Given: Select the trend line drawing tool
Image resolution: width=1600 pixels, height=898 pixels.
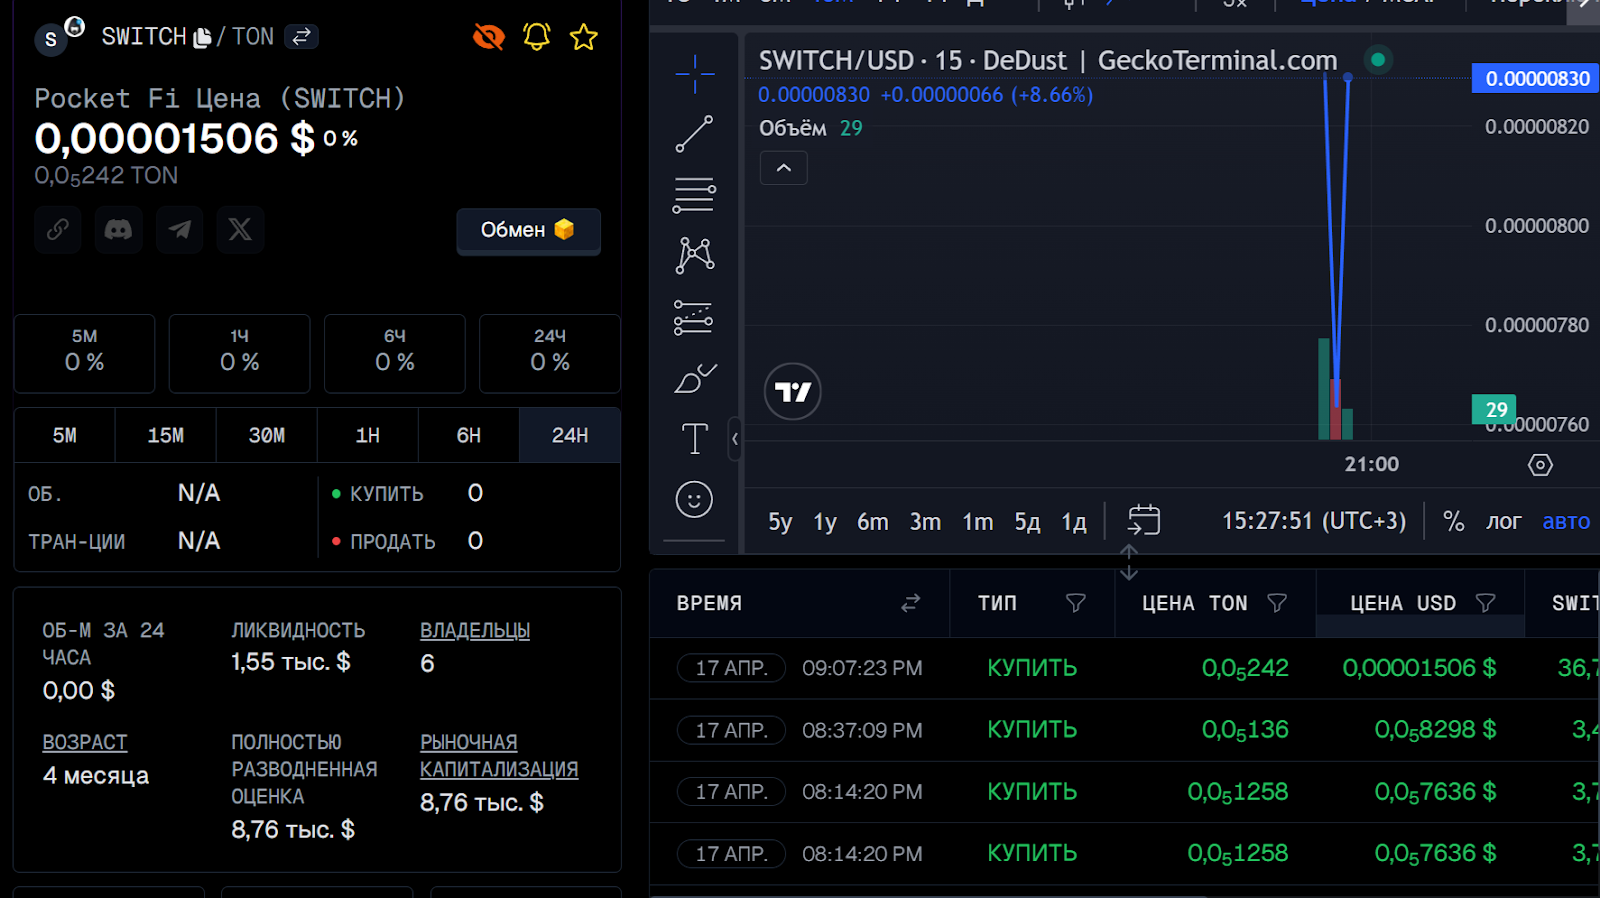Looking at the screenshot, I should click(x=694, y=134).
